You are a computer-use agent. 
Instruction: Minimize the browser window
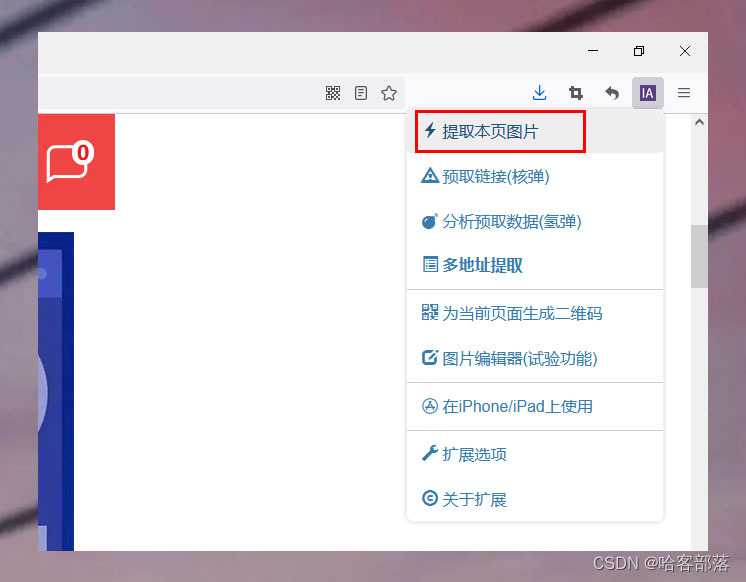593,51
